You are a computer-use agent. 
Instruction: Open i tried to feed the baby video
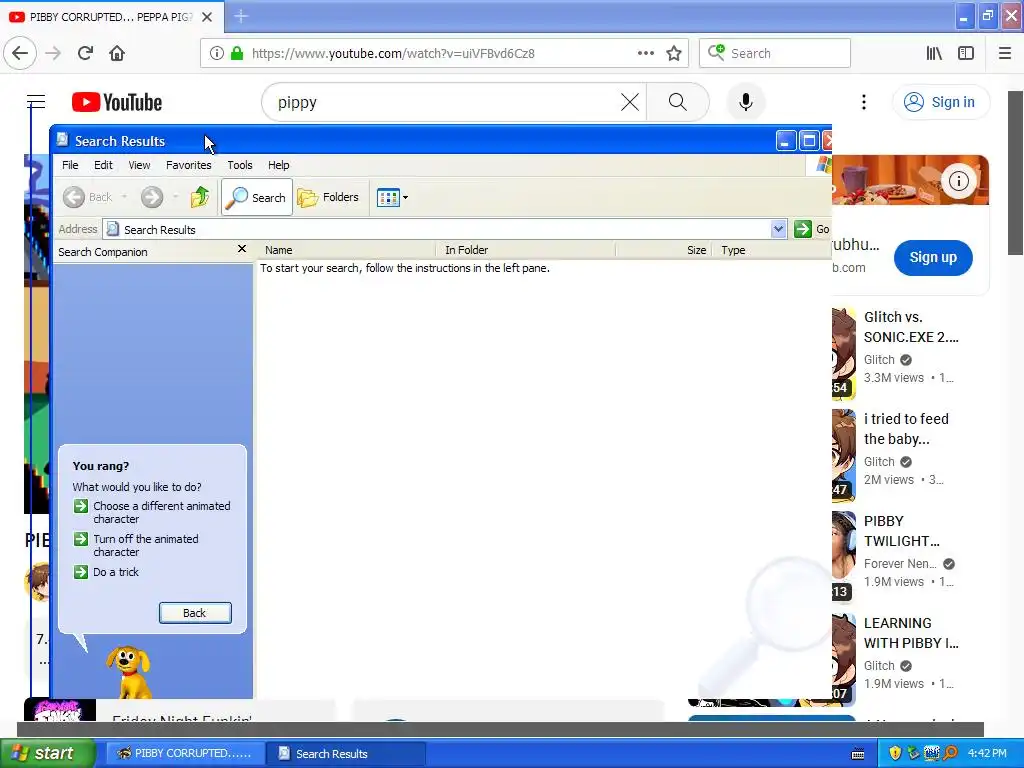[x=906, y=429]
